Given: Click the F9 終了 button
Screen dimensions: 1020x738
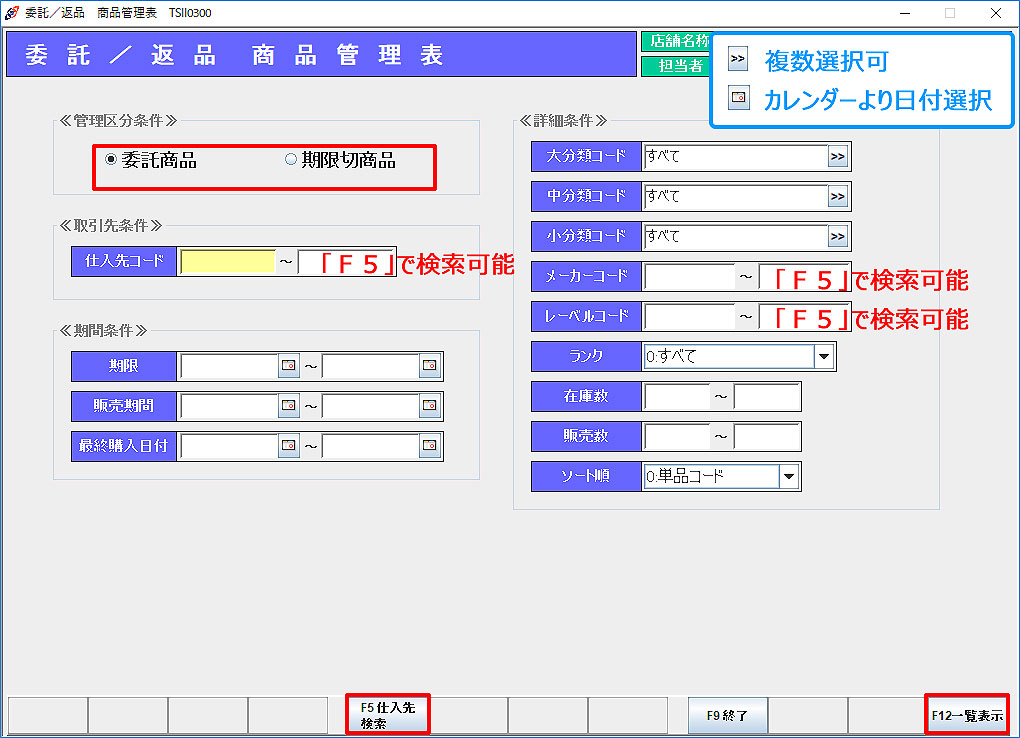Looking at the screenshot, I should (x=727, y=715).
